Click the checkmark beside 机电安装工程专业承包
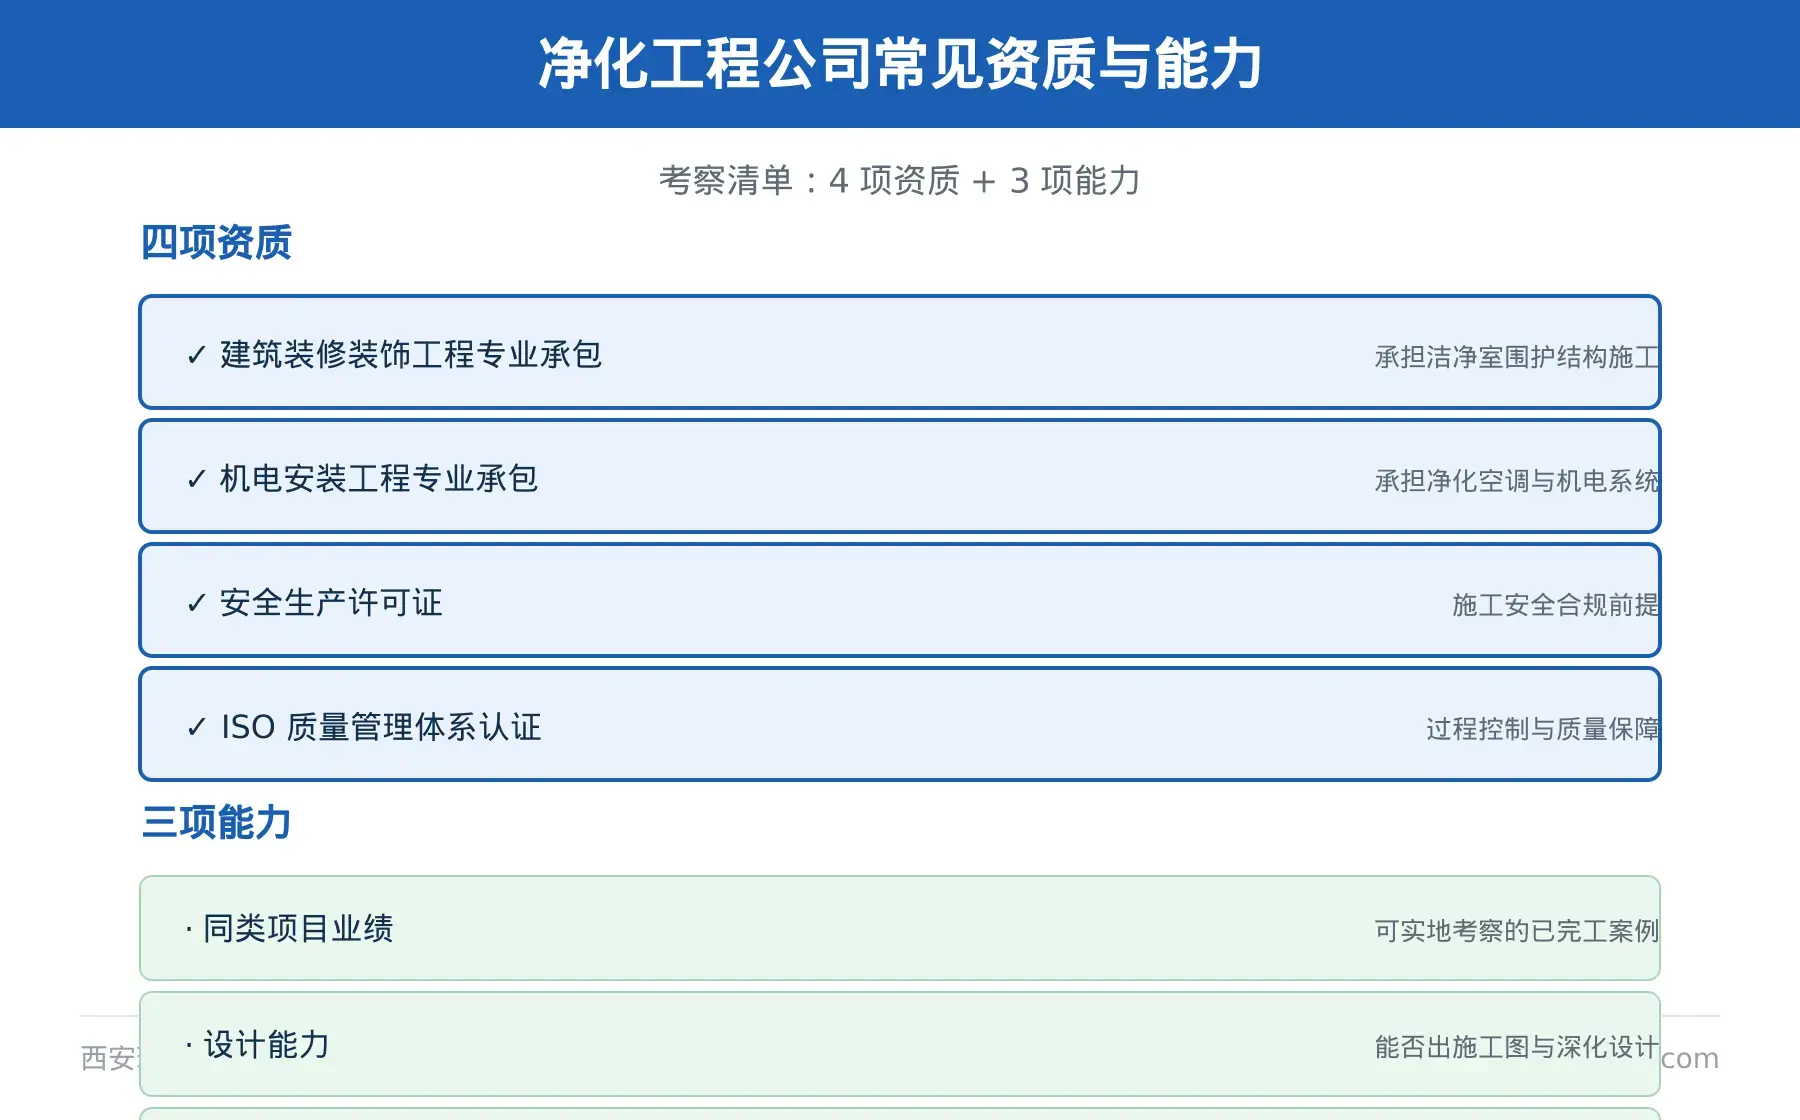The height and width of the screenshot is (1120, 1800). (197, 480)
